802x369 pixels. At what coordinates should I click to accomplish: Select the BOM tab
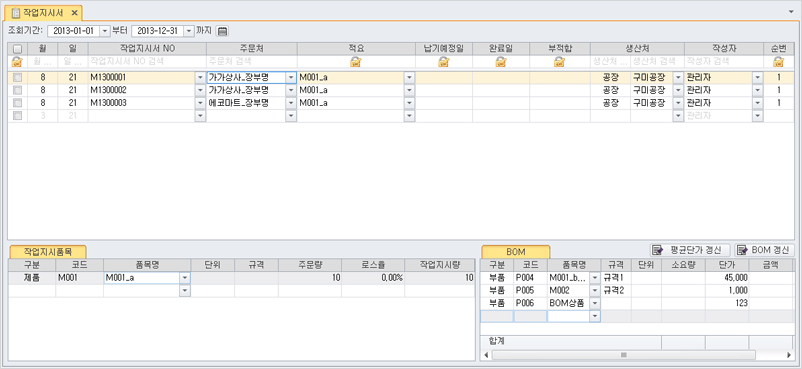point(516,251)
